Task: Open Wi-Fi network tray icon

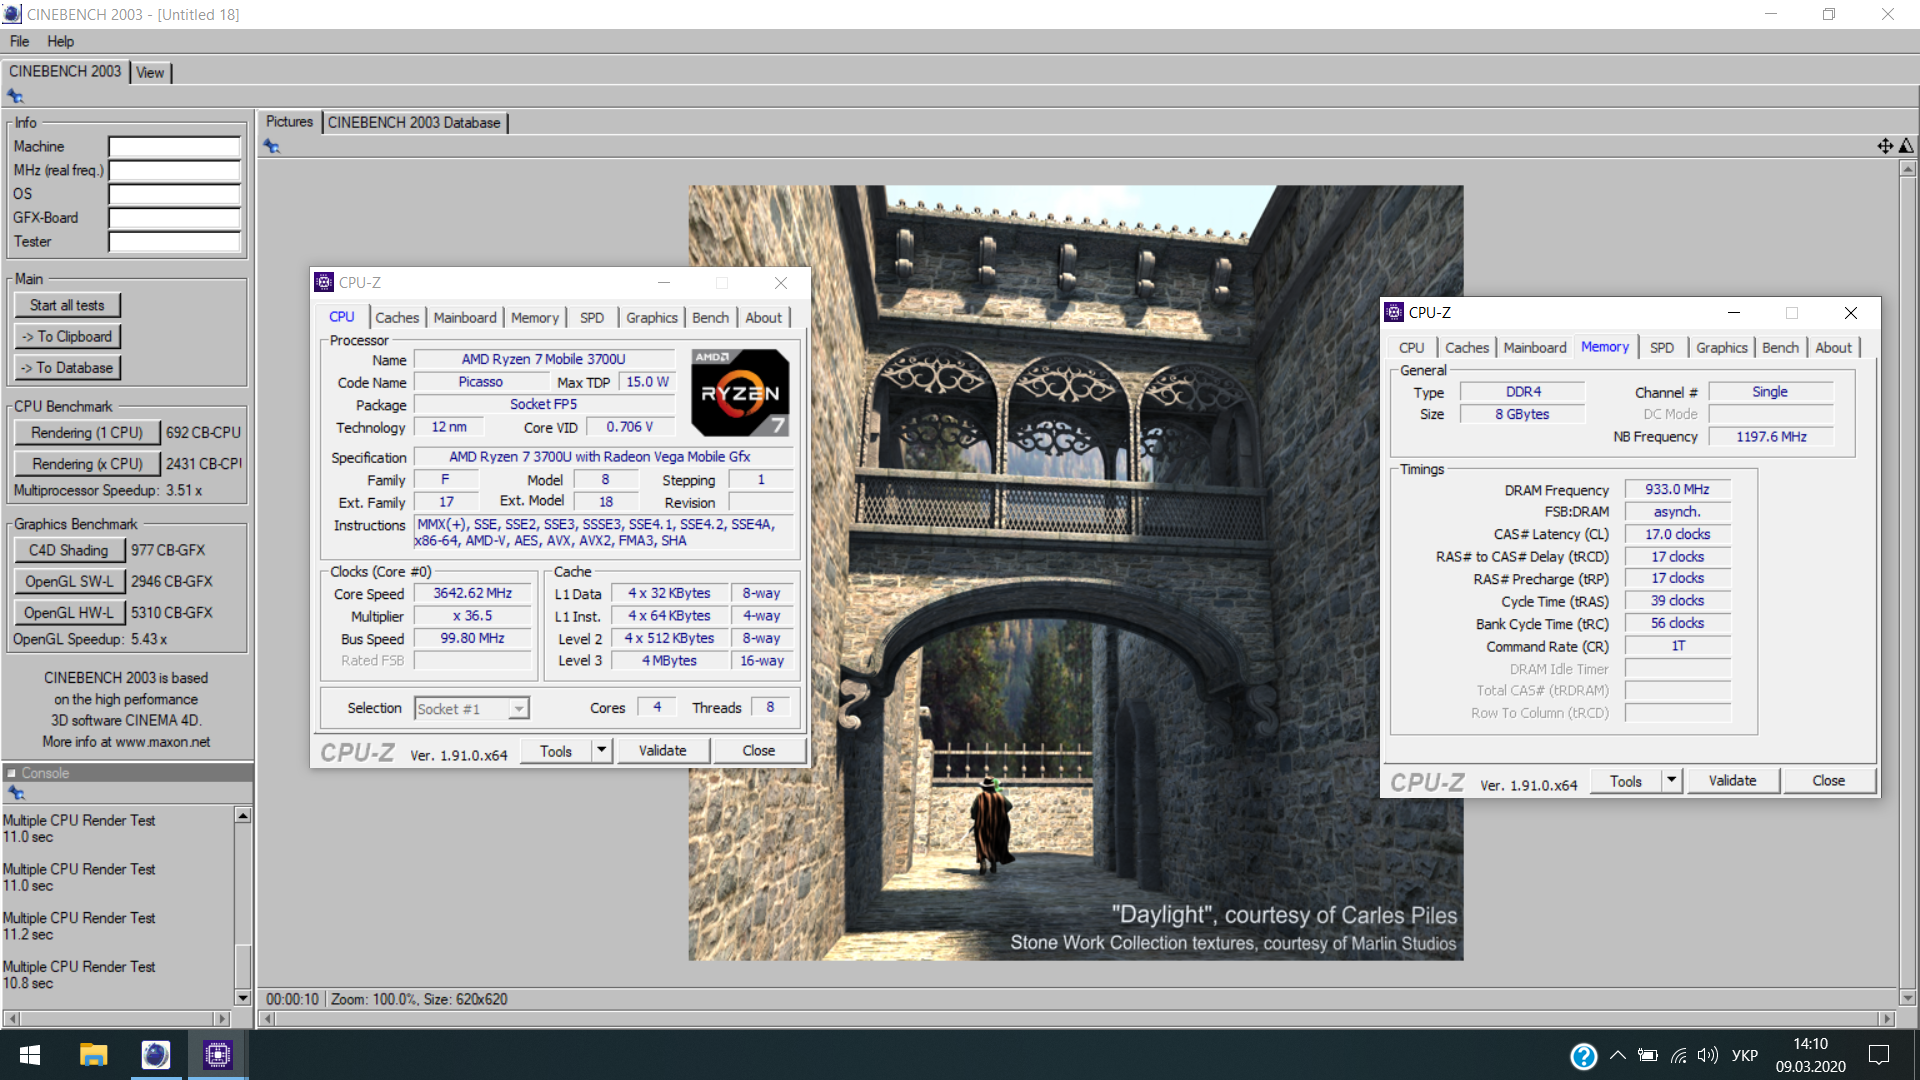Action: pyautogui.click(x=1679, y=1055)
